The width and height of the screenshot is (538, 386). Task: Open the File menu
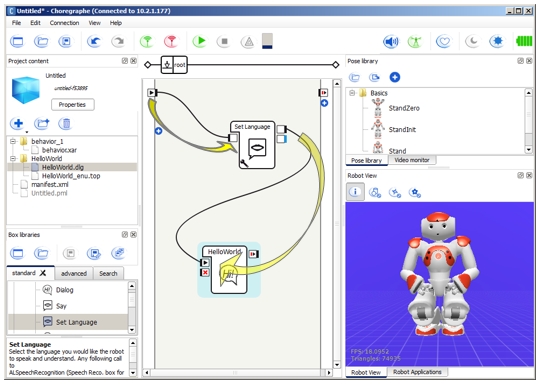click(x=16, y=23)
